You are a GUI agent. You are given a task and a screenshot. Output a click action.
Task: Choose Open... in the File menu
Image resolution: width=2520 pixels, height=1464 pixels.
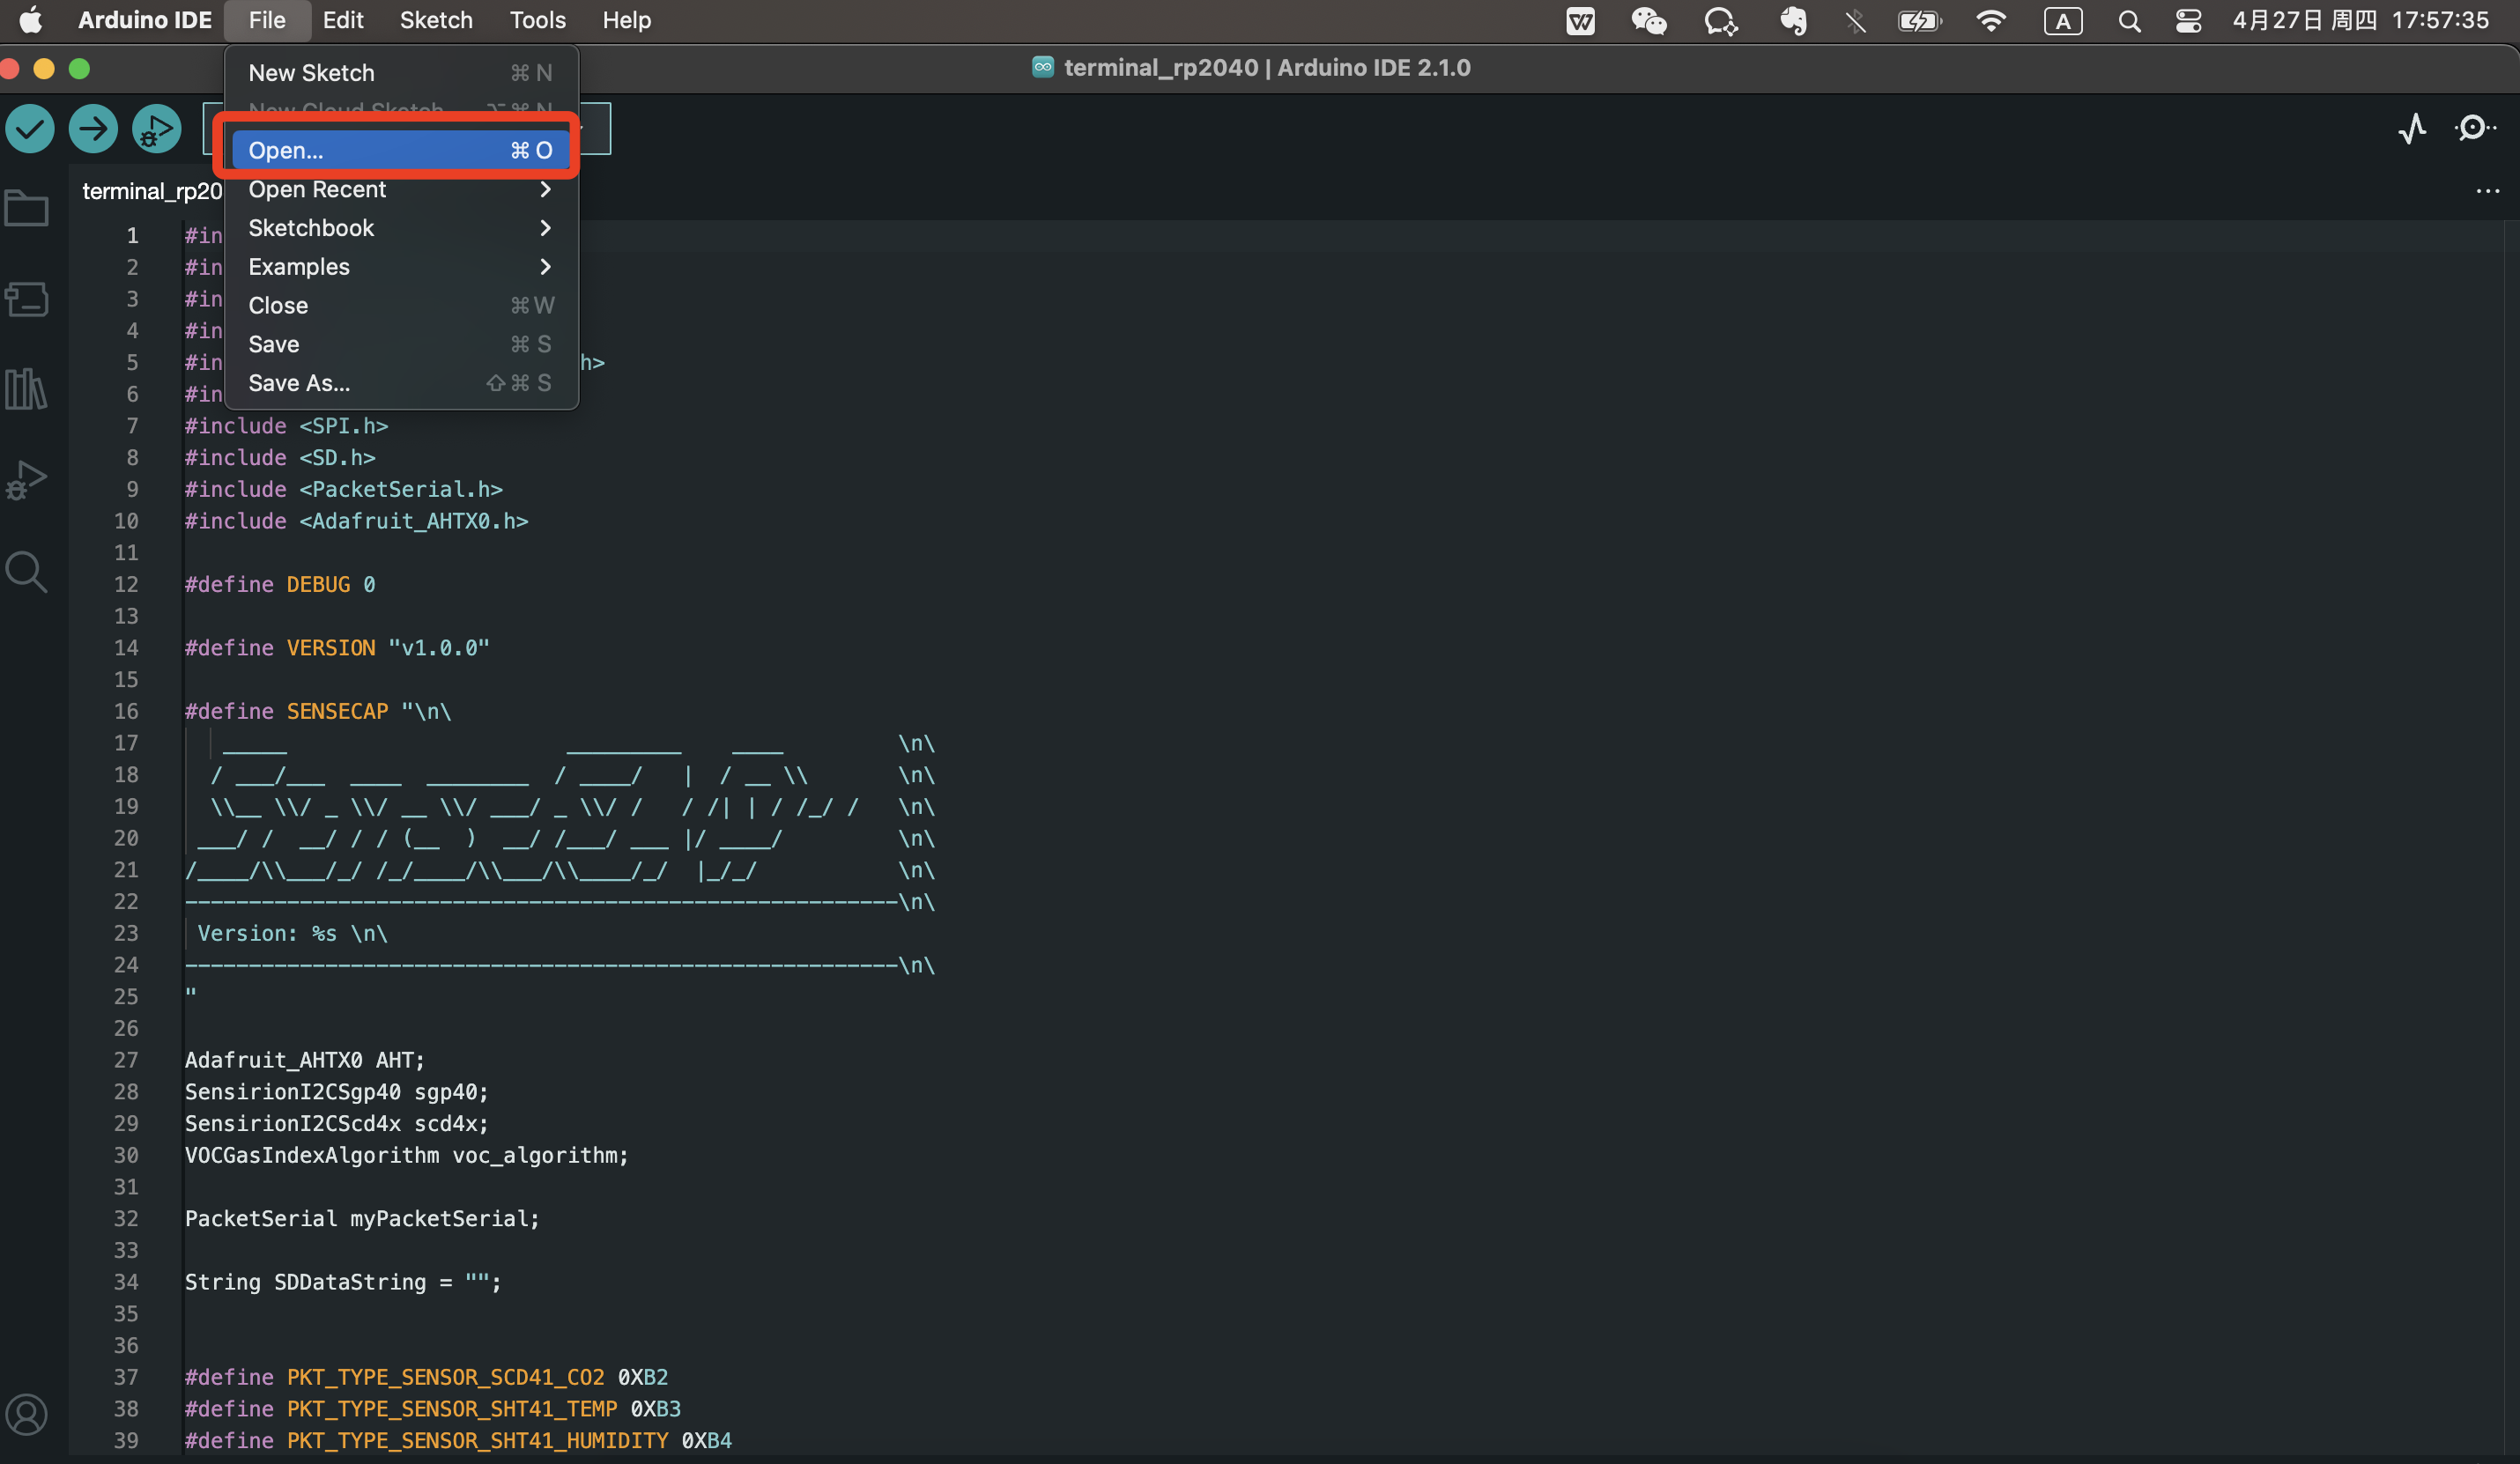pyautogui.click(x=401, y=150)
